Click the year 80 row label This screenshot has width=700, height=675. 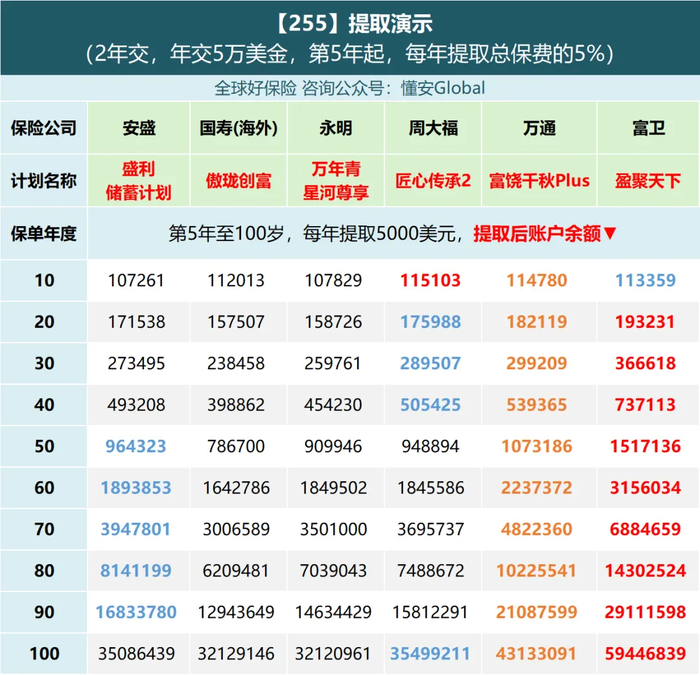click(x=44, y=571)
